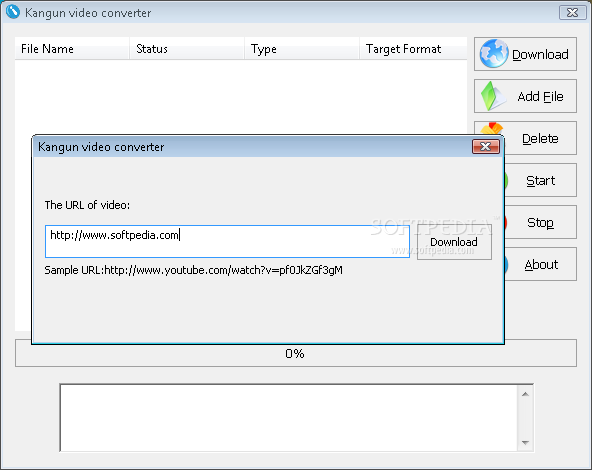Click the 0% progress bar
Image resolution: width=592 pixels, height=470 pixels.
[x=296, y=353]
